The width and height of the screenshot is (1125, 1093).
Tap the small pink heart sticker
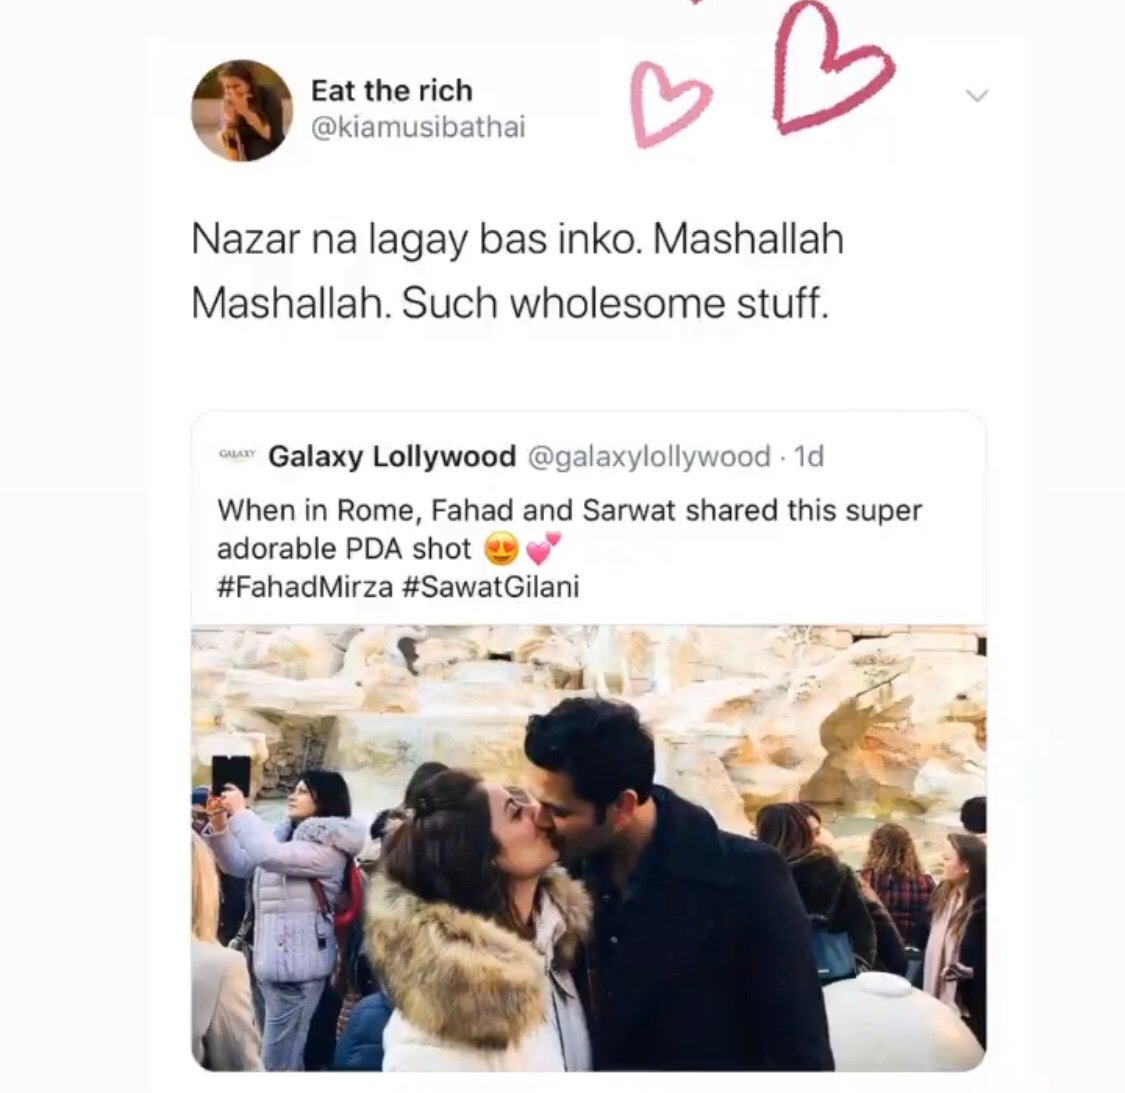tap(668, 105)
